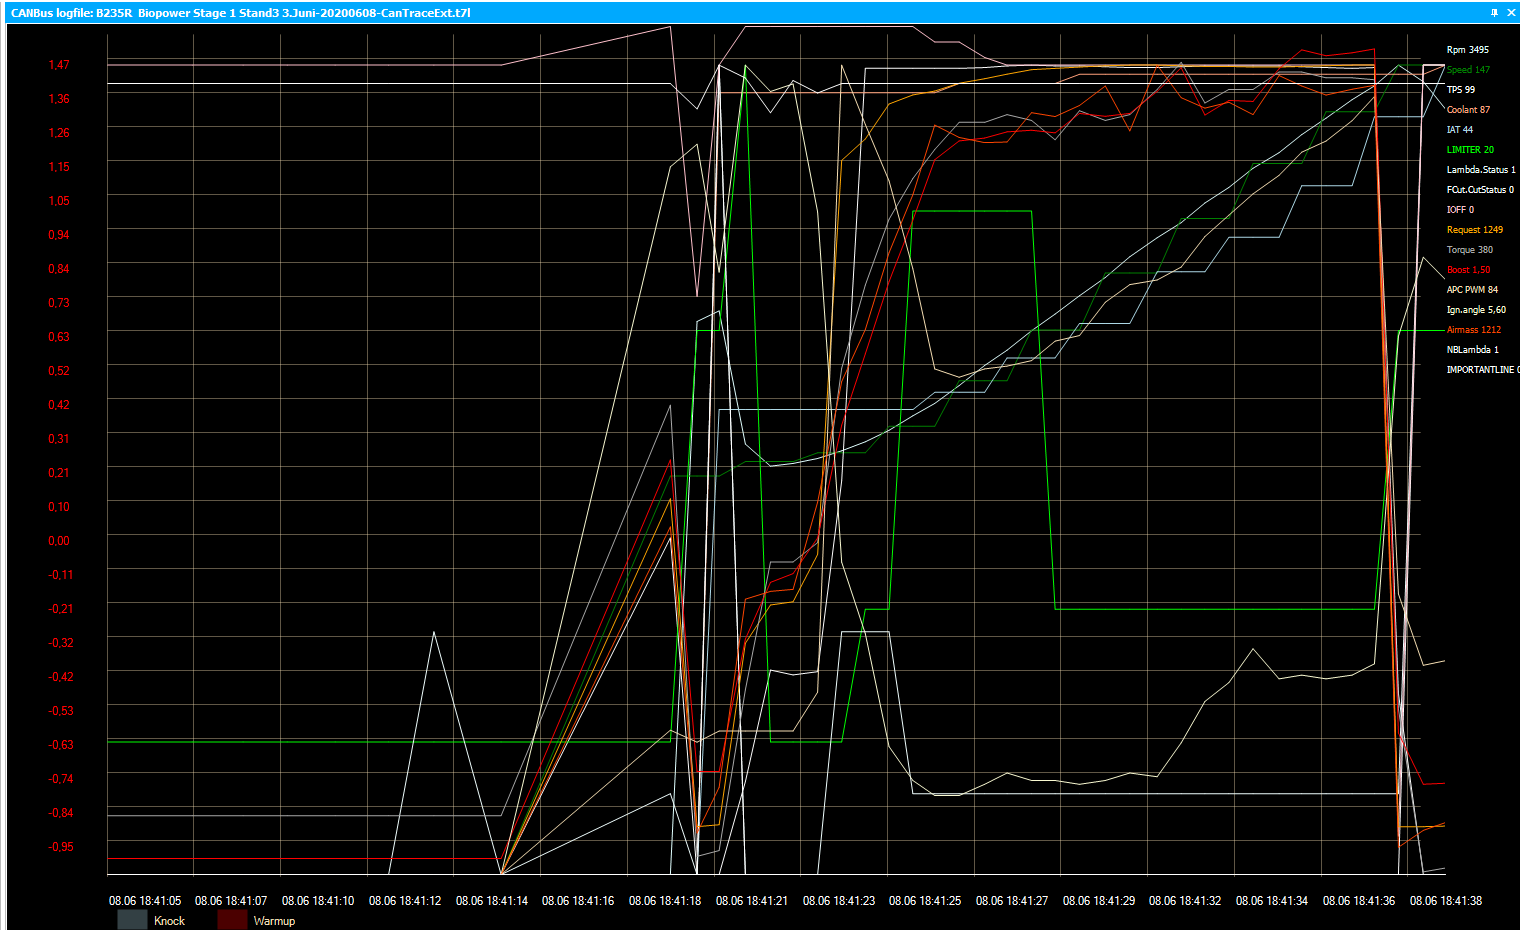The width and height of the screenshot is (1520, 930).
Task: Click the 08.06 18:41:32 time label
Action: point(1185,901)
